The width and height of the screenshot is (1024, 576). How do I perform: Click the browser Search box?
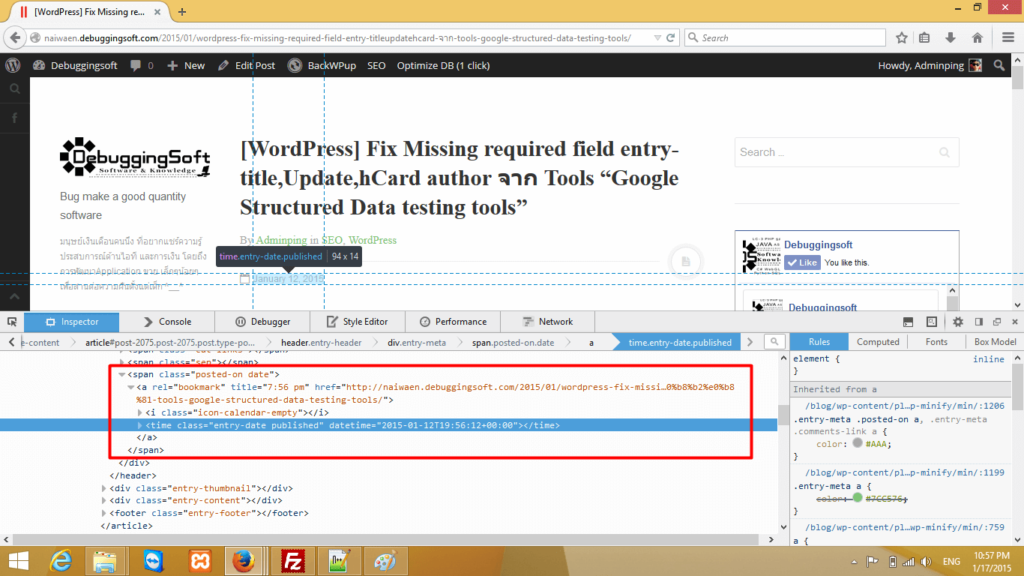[784, 38]
